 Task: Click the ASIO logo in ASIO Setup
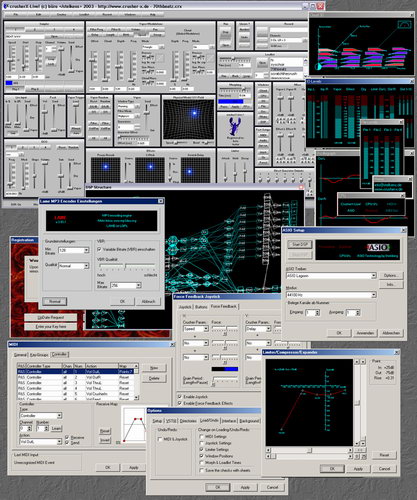click(x=378, y=247)
